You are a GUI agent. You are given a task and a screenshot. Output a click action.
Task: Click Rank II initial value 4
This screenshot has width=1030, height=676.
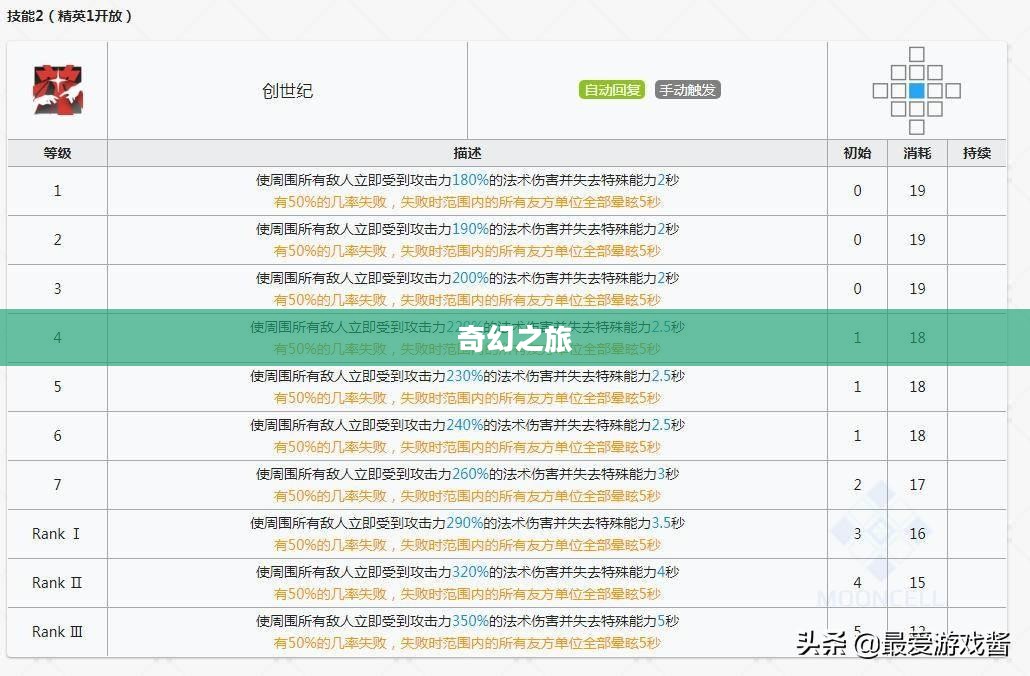tap(857, 583)
